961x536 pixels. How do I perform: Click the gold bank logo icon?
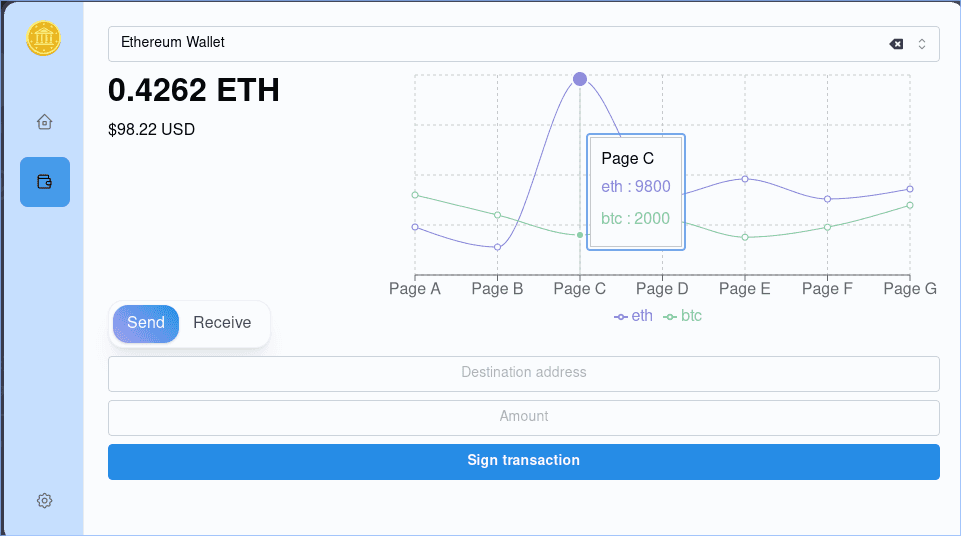[44, 39]
